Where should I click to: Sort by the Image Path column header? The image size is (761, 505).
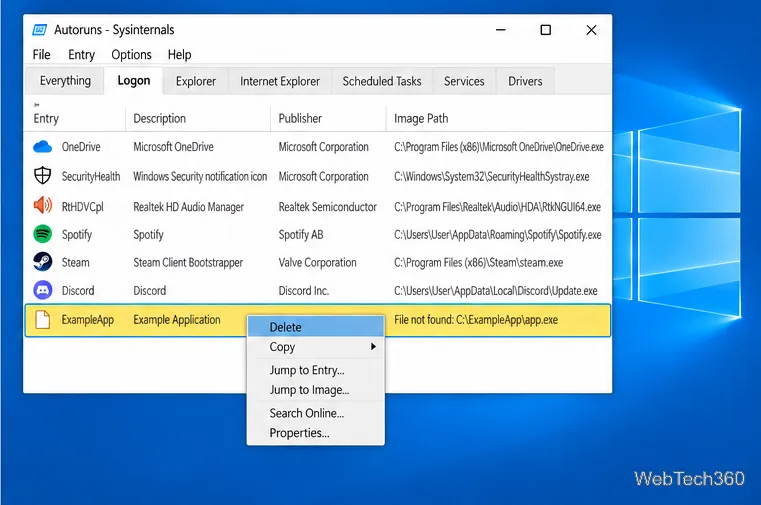[x=421, y=118]
